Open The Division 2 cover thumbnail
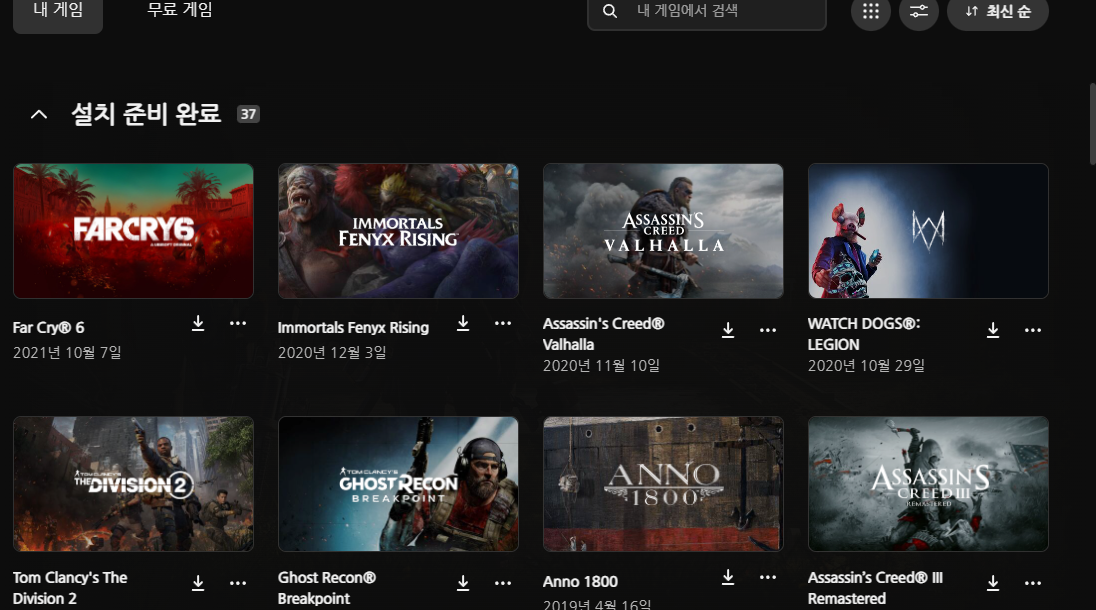1096x610 pixels. (134, 484)
